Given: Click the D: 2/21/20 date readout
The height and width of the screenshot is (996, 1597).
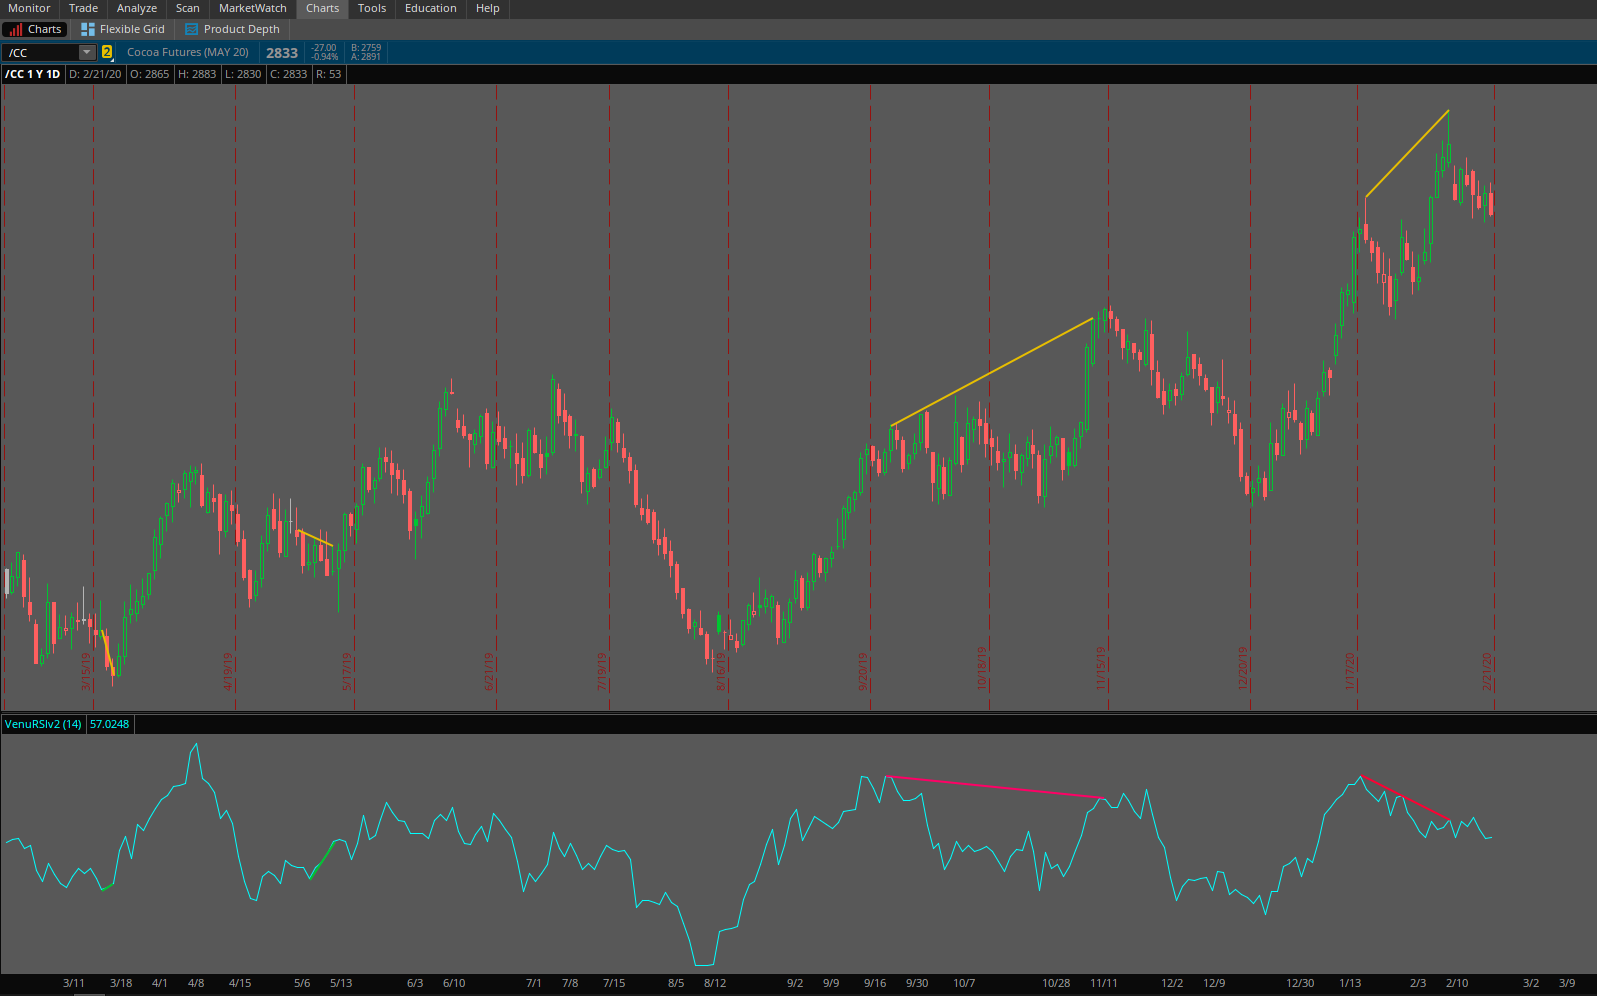Looking at the screenshot, I should tap(95, 74).
